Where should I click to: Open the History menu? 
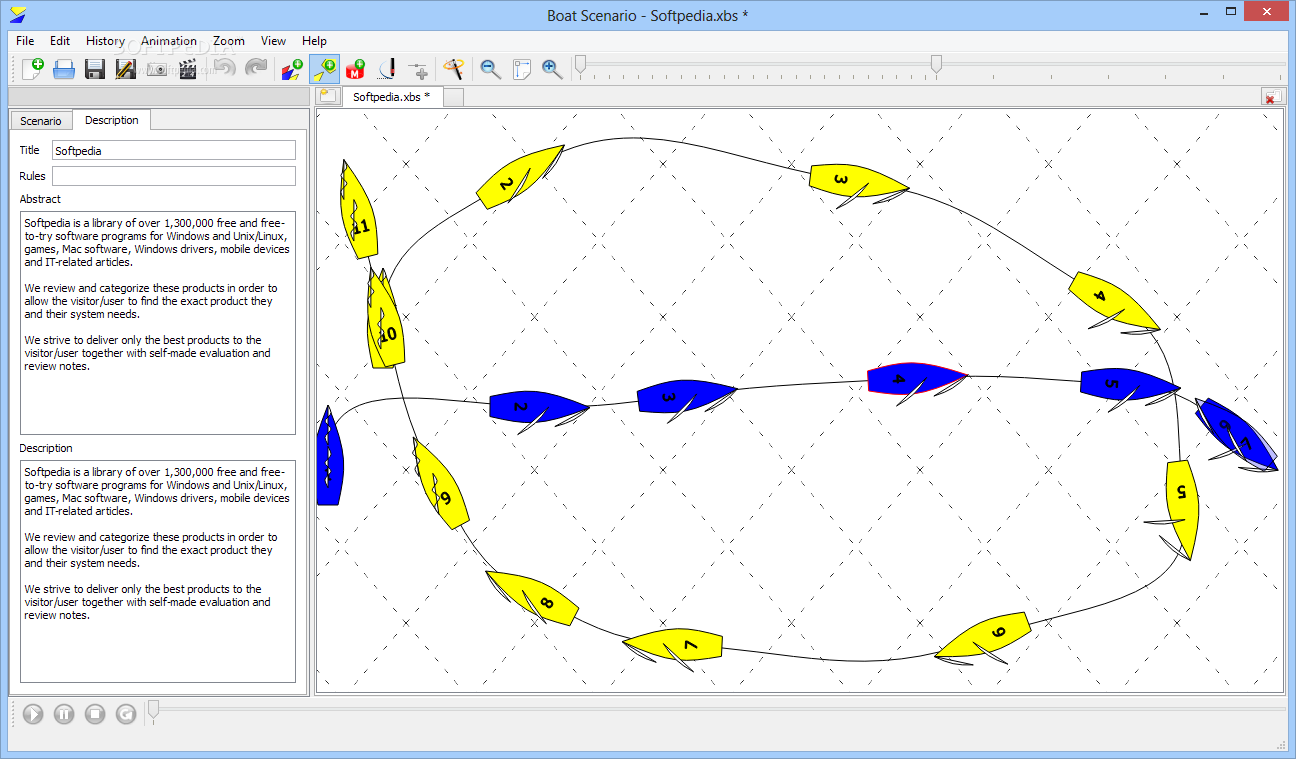(x=105, y=41)
